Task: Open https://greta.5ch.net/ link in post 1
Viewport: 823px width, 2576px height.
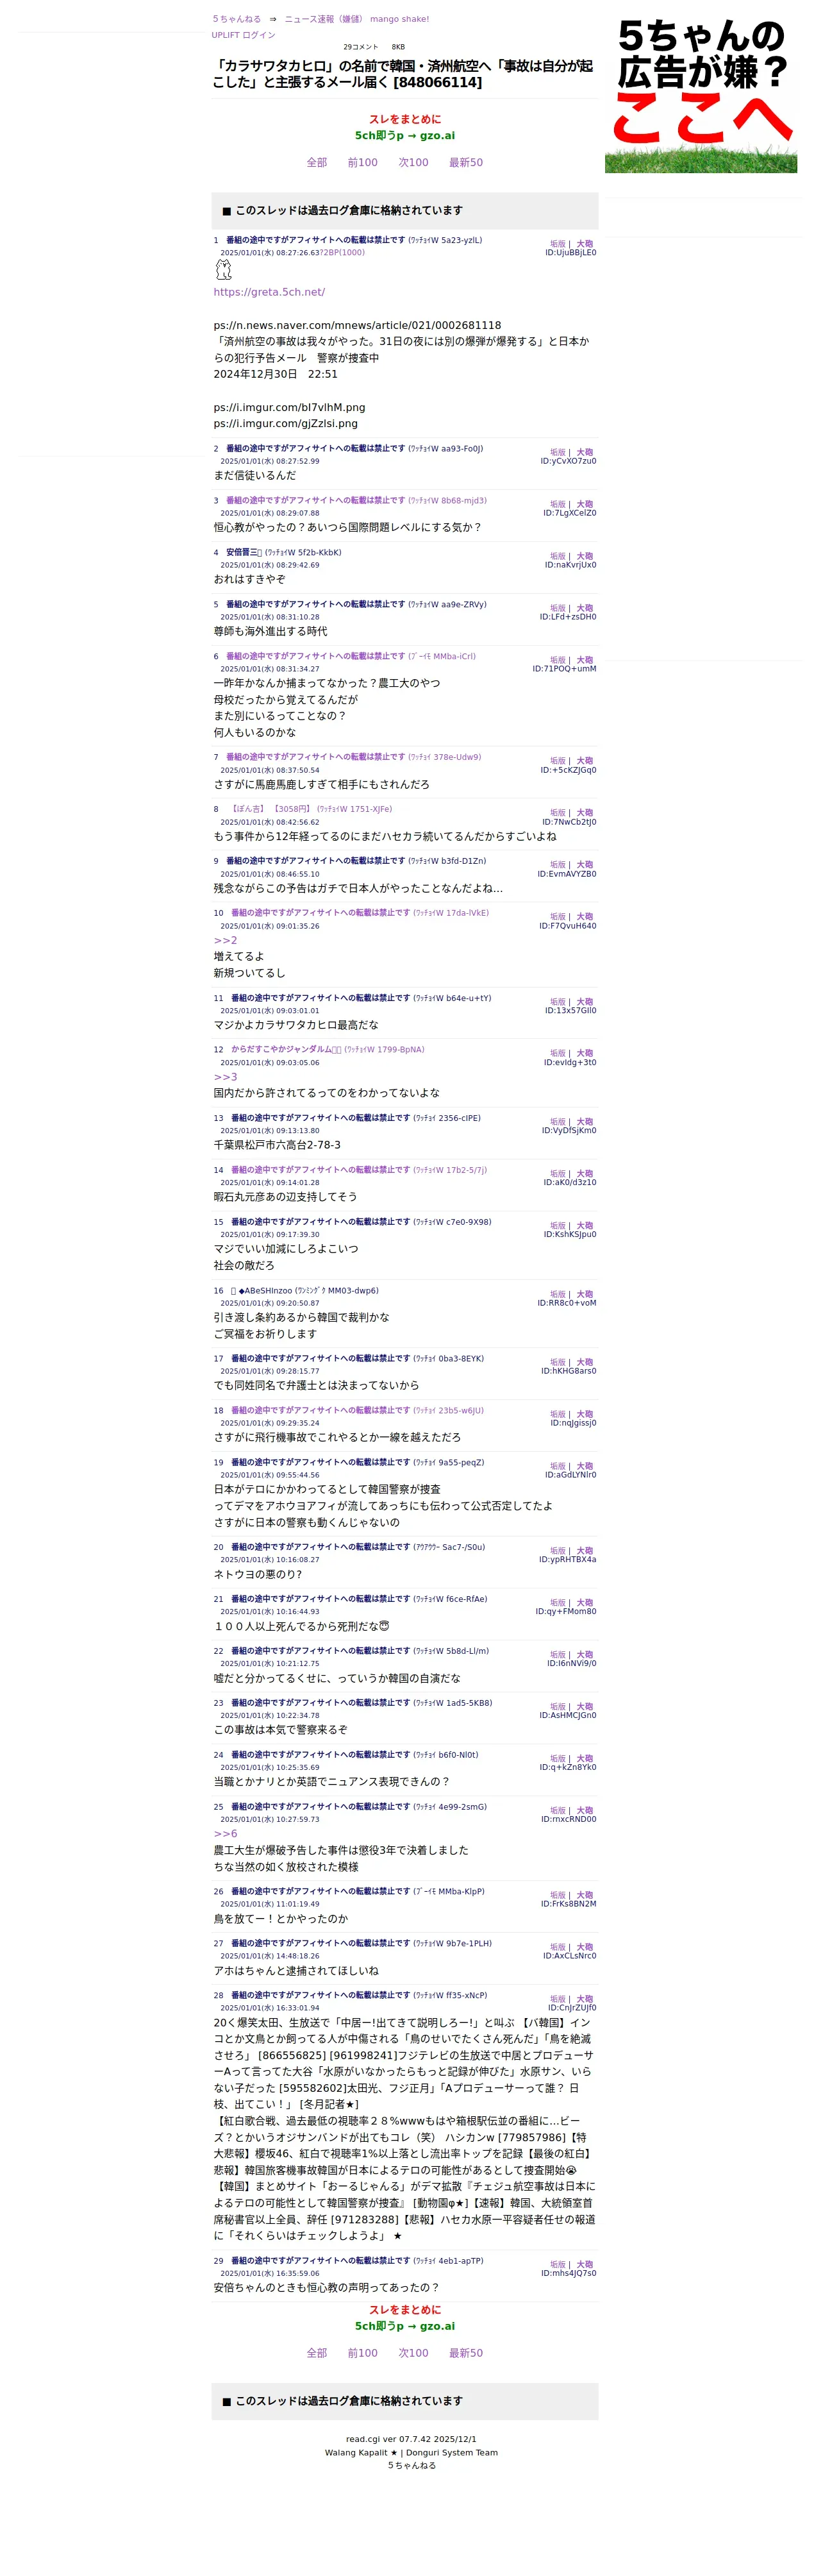Action: [269, 292]
